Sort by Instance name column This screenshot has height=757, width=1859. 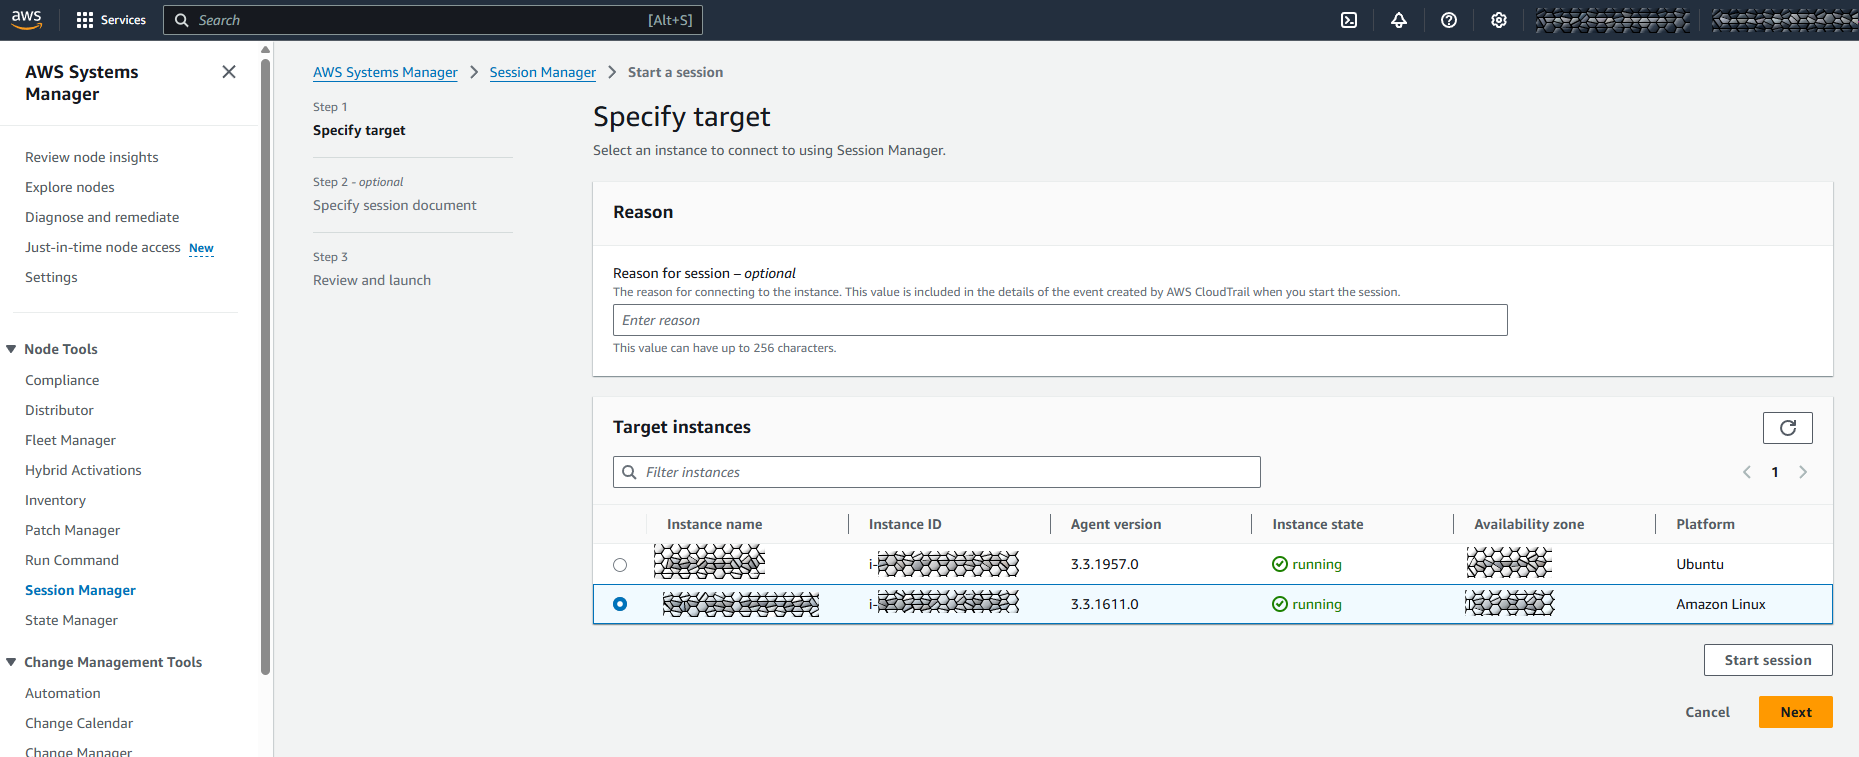pyautogui.click(x=714, y=524)
